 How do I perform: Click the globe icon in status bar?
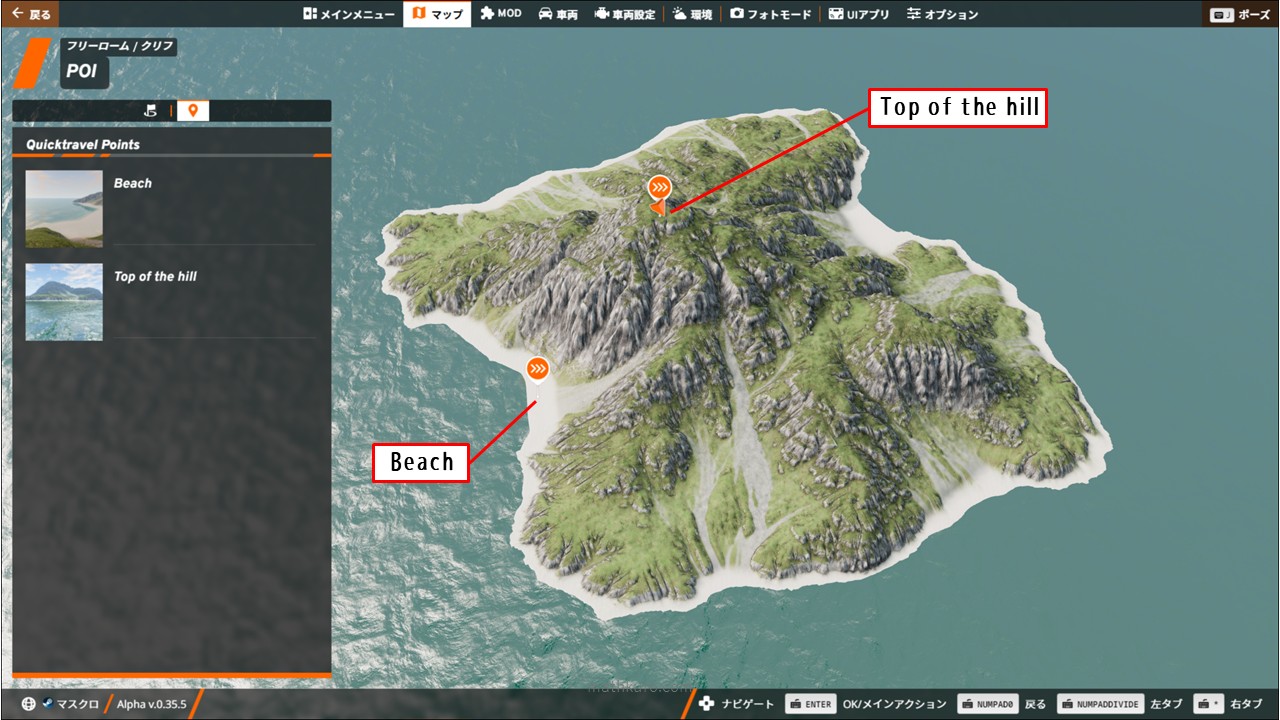(28, 704)
